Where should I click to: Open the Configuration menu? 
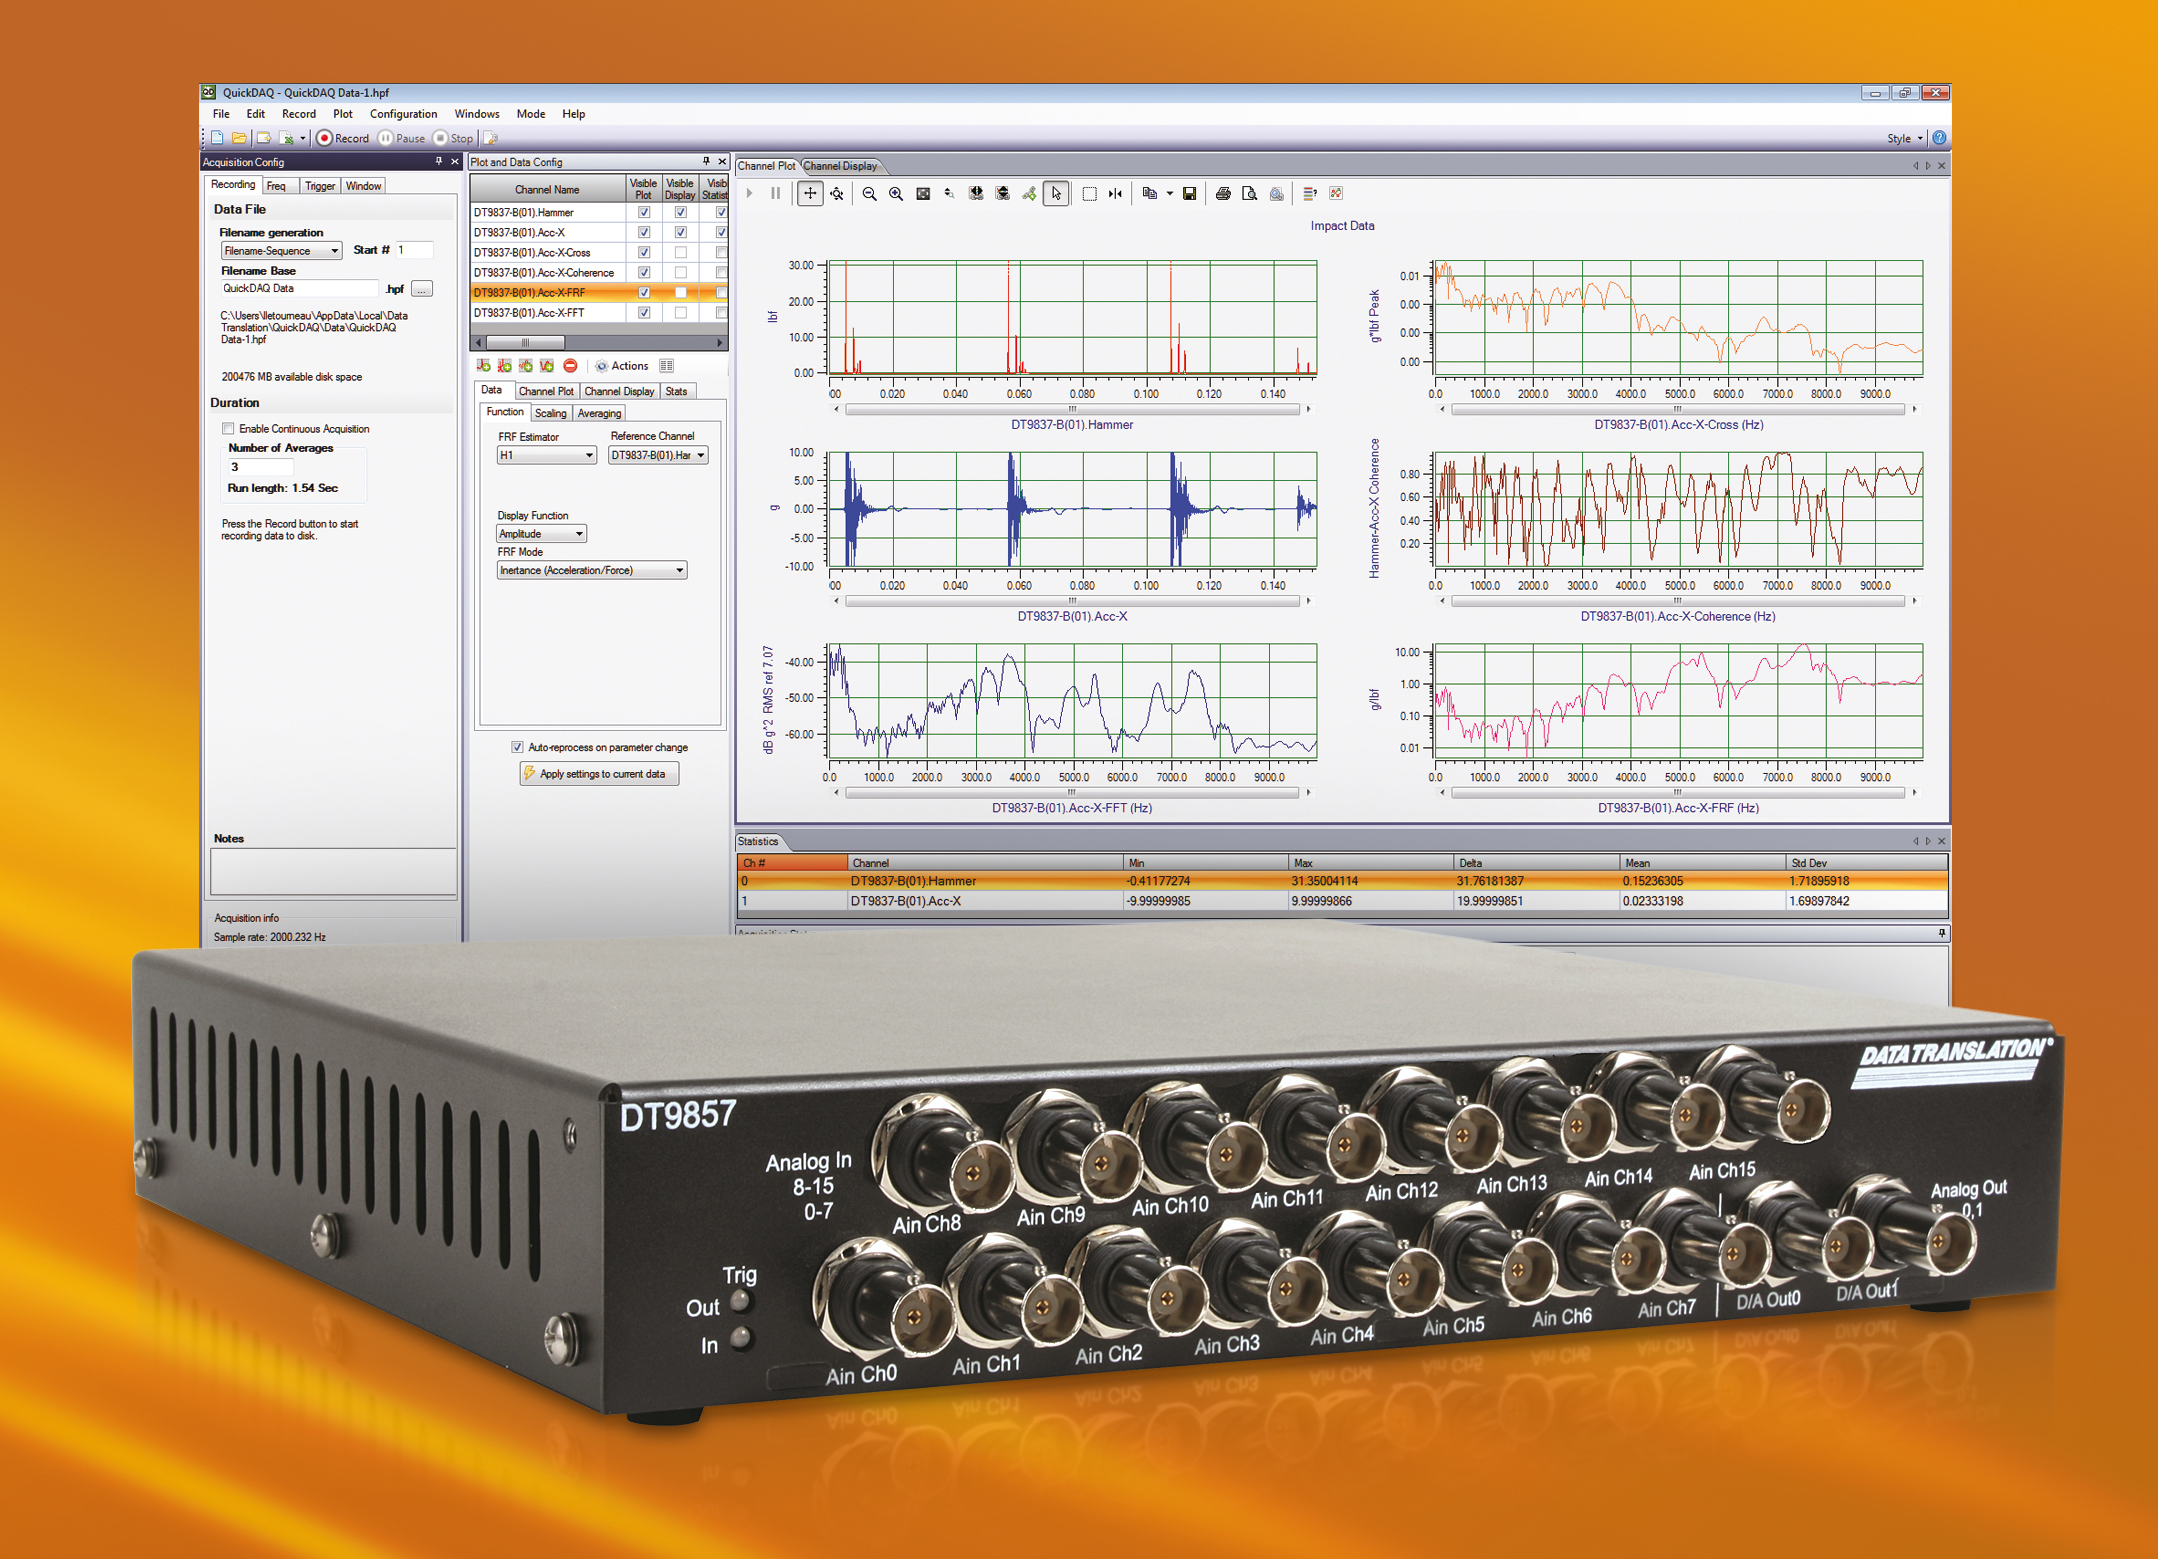coord(403,114)
